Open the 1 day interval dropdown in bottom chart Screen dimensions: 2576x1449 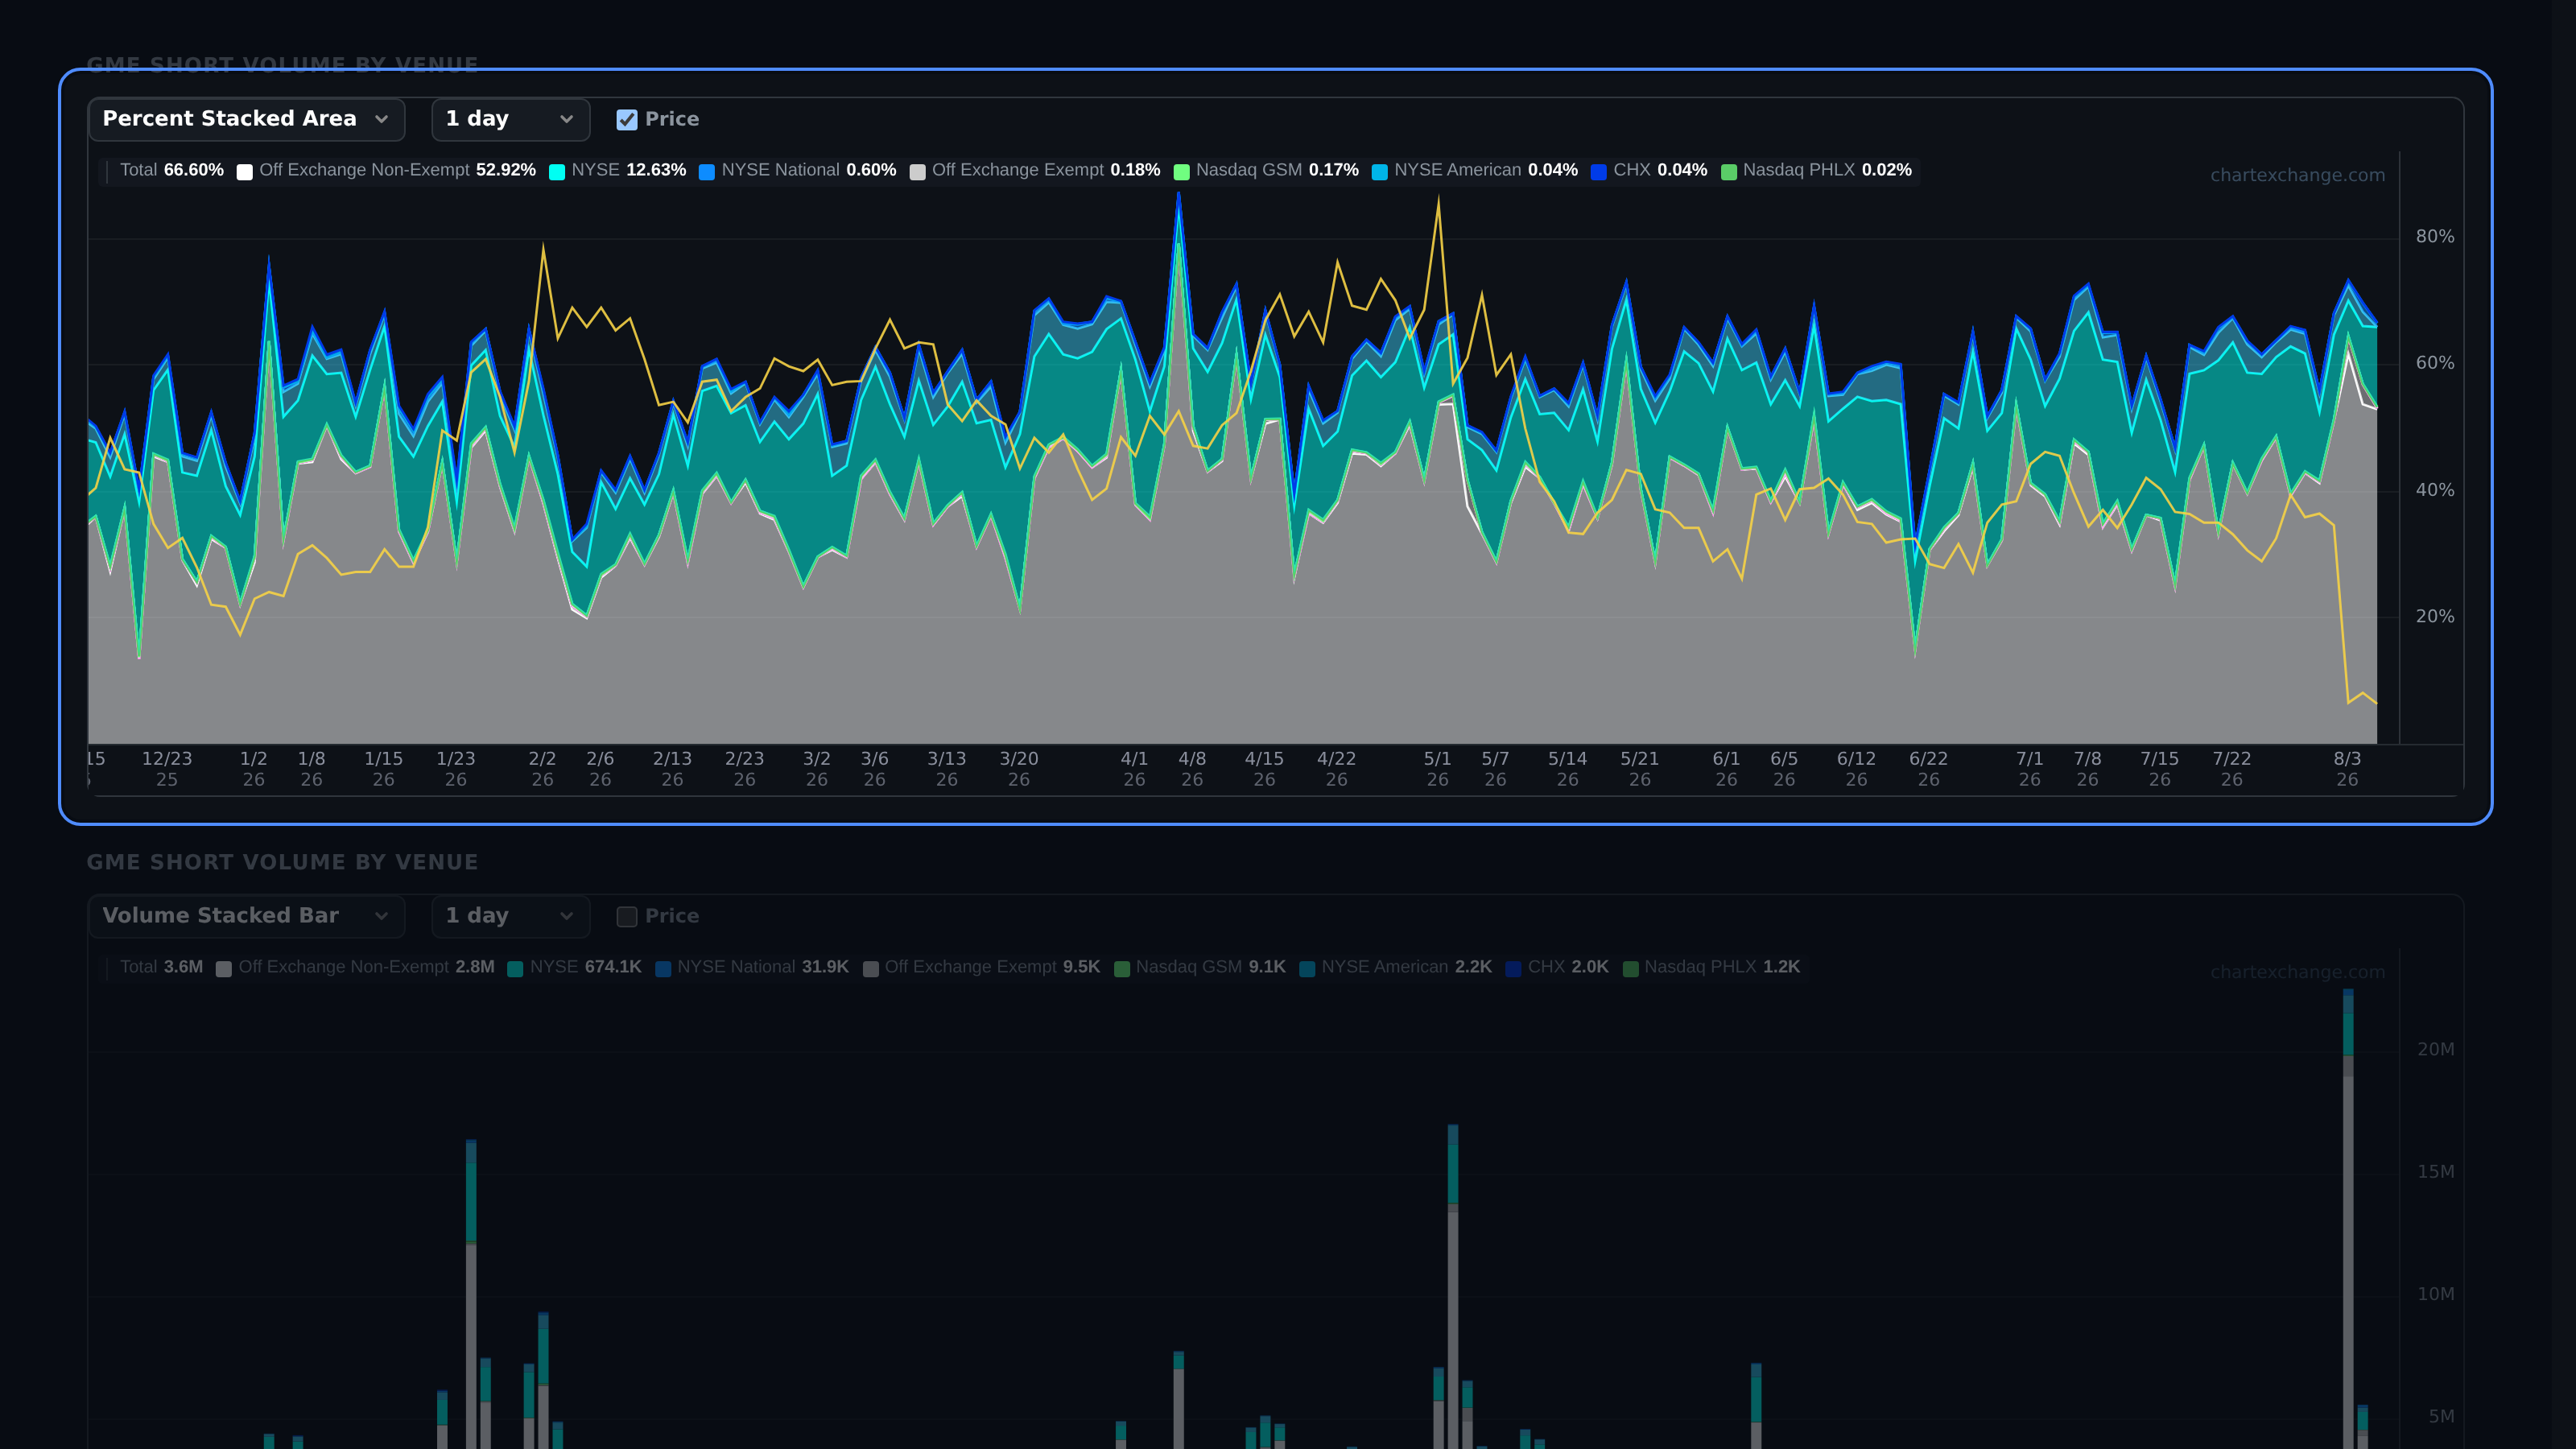510,916
